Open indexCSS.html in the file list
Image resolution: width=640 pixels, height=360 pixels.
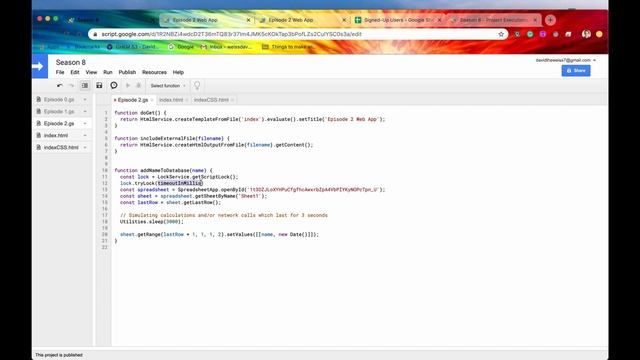click(x=61, y=147)
